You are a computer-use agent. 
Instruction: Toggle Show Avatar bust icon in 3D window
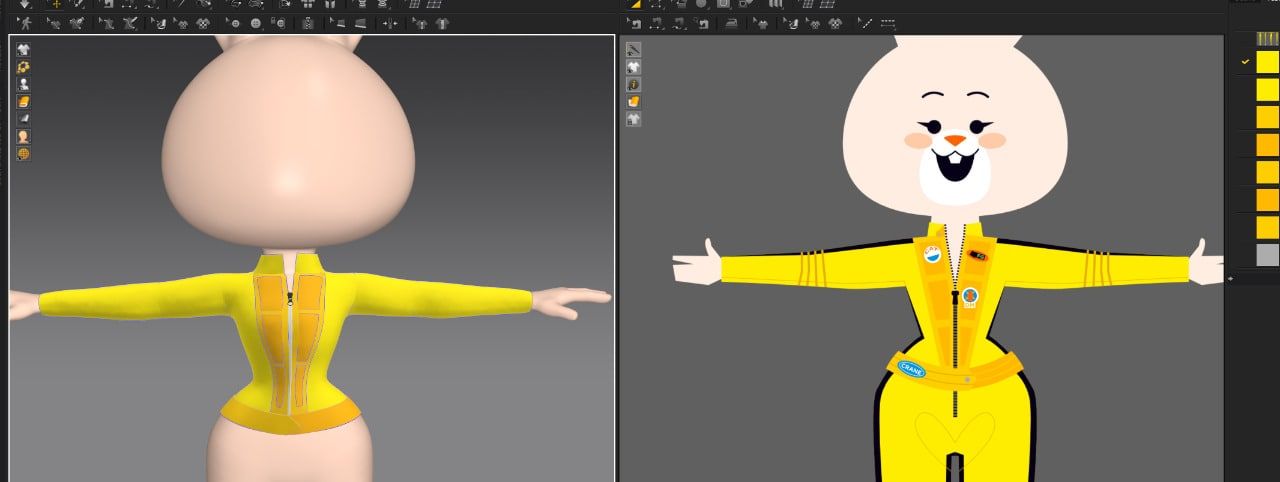point(23,84)
